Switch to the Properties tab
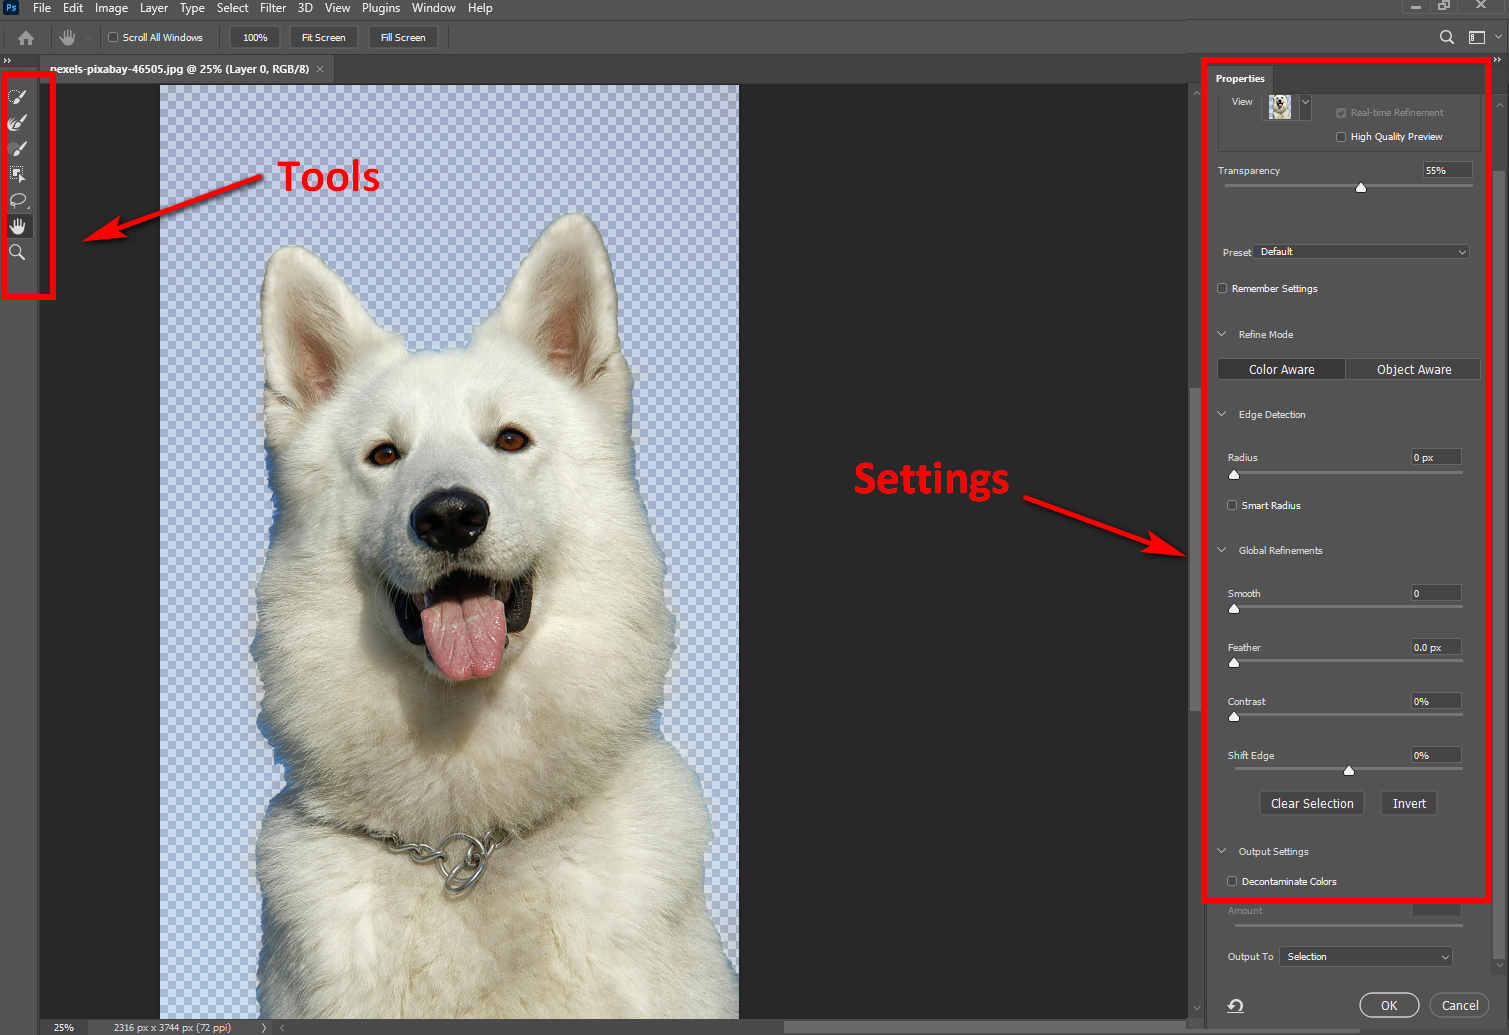The height and width of the screenshot is (1035, 1509). tap(1240, 78)
